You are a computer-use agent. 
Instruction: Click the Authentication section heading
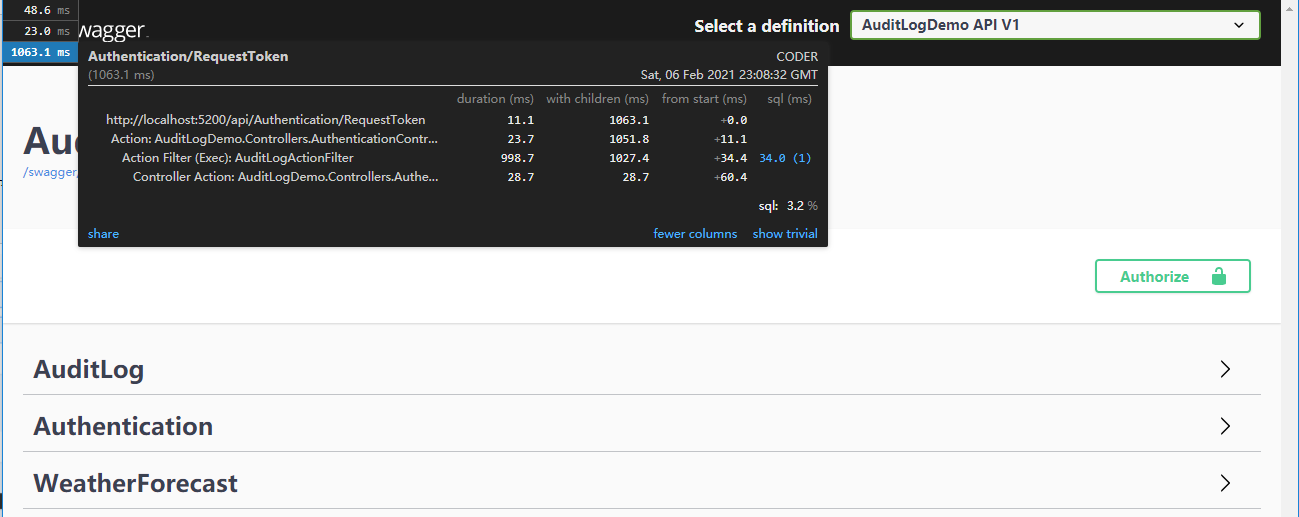pos(123,427)
